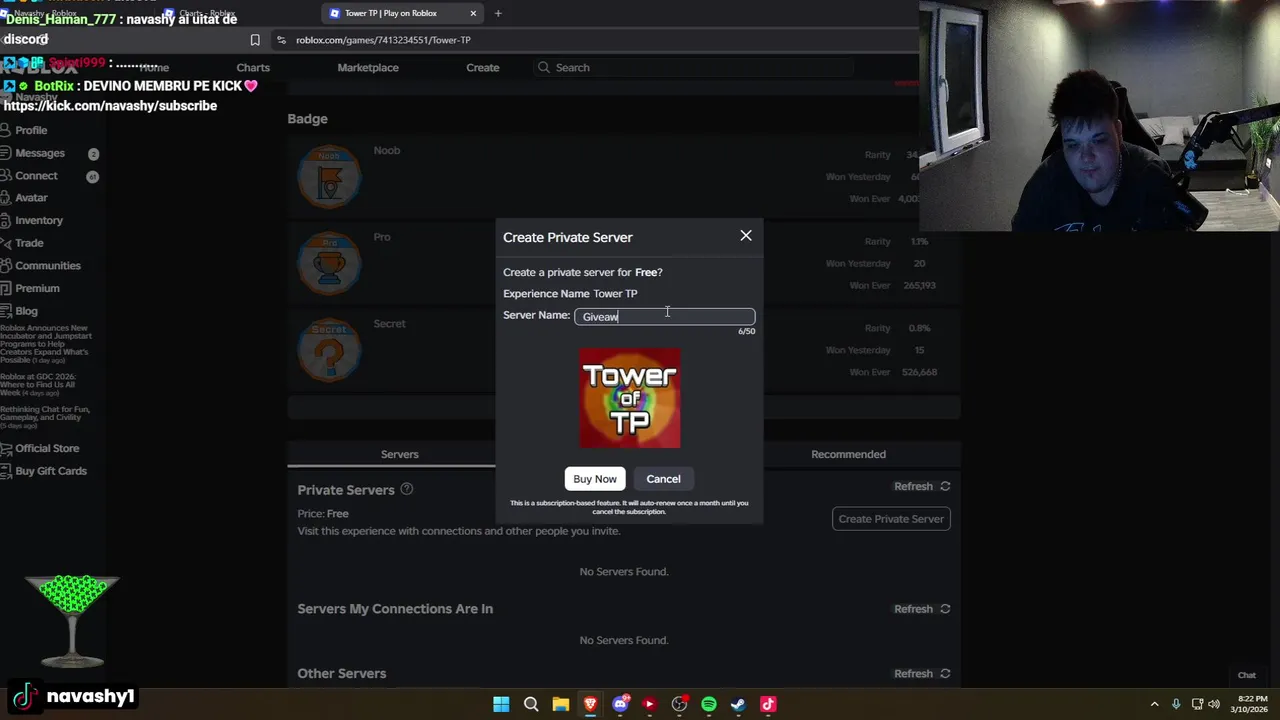Go to Marketplace in top navigation
Screen dimensions: 1280x720
(368, 68)
